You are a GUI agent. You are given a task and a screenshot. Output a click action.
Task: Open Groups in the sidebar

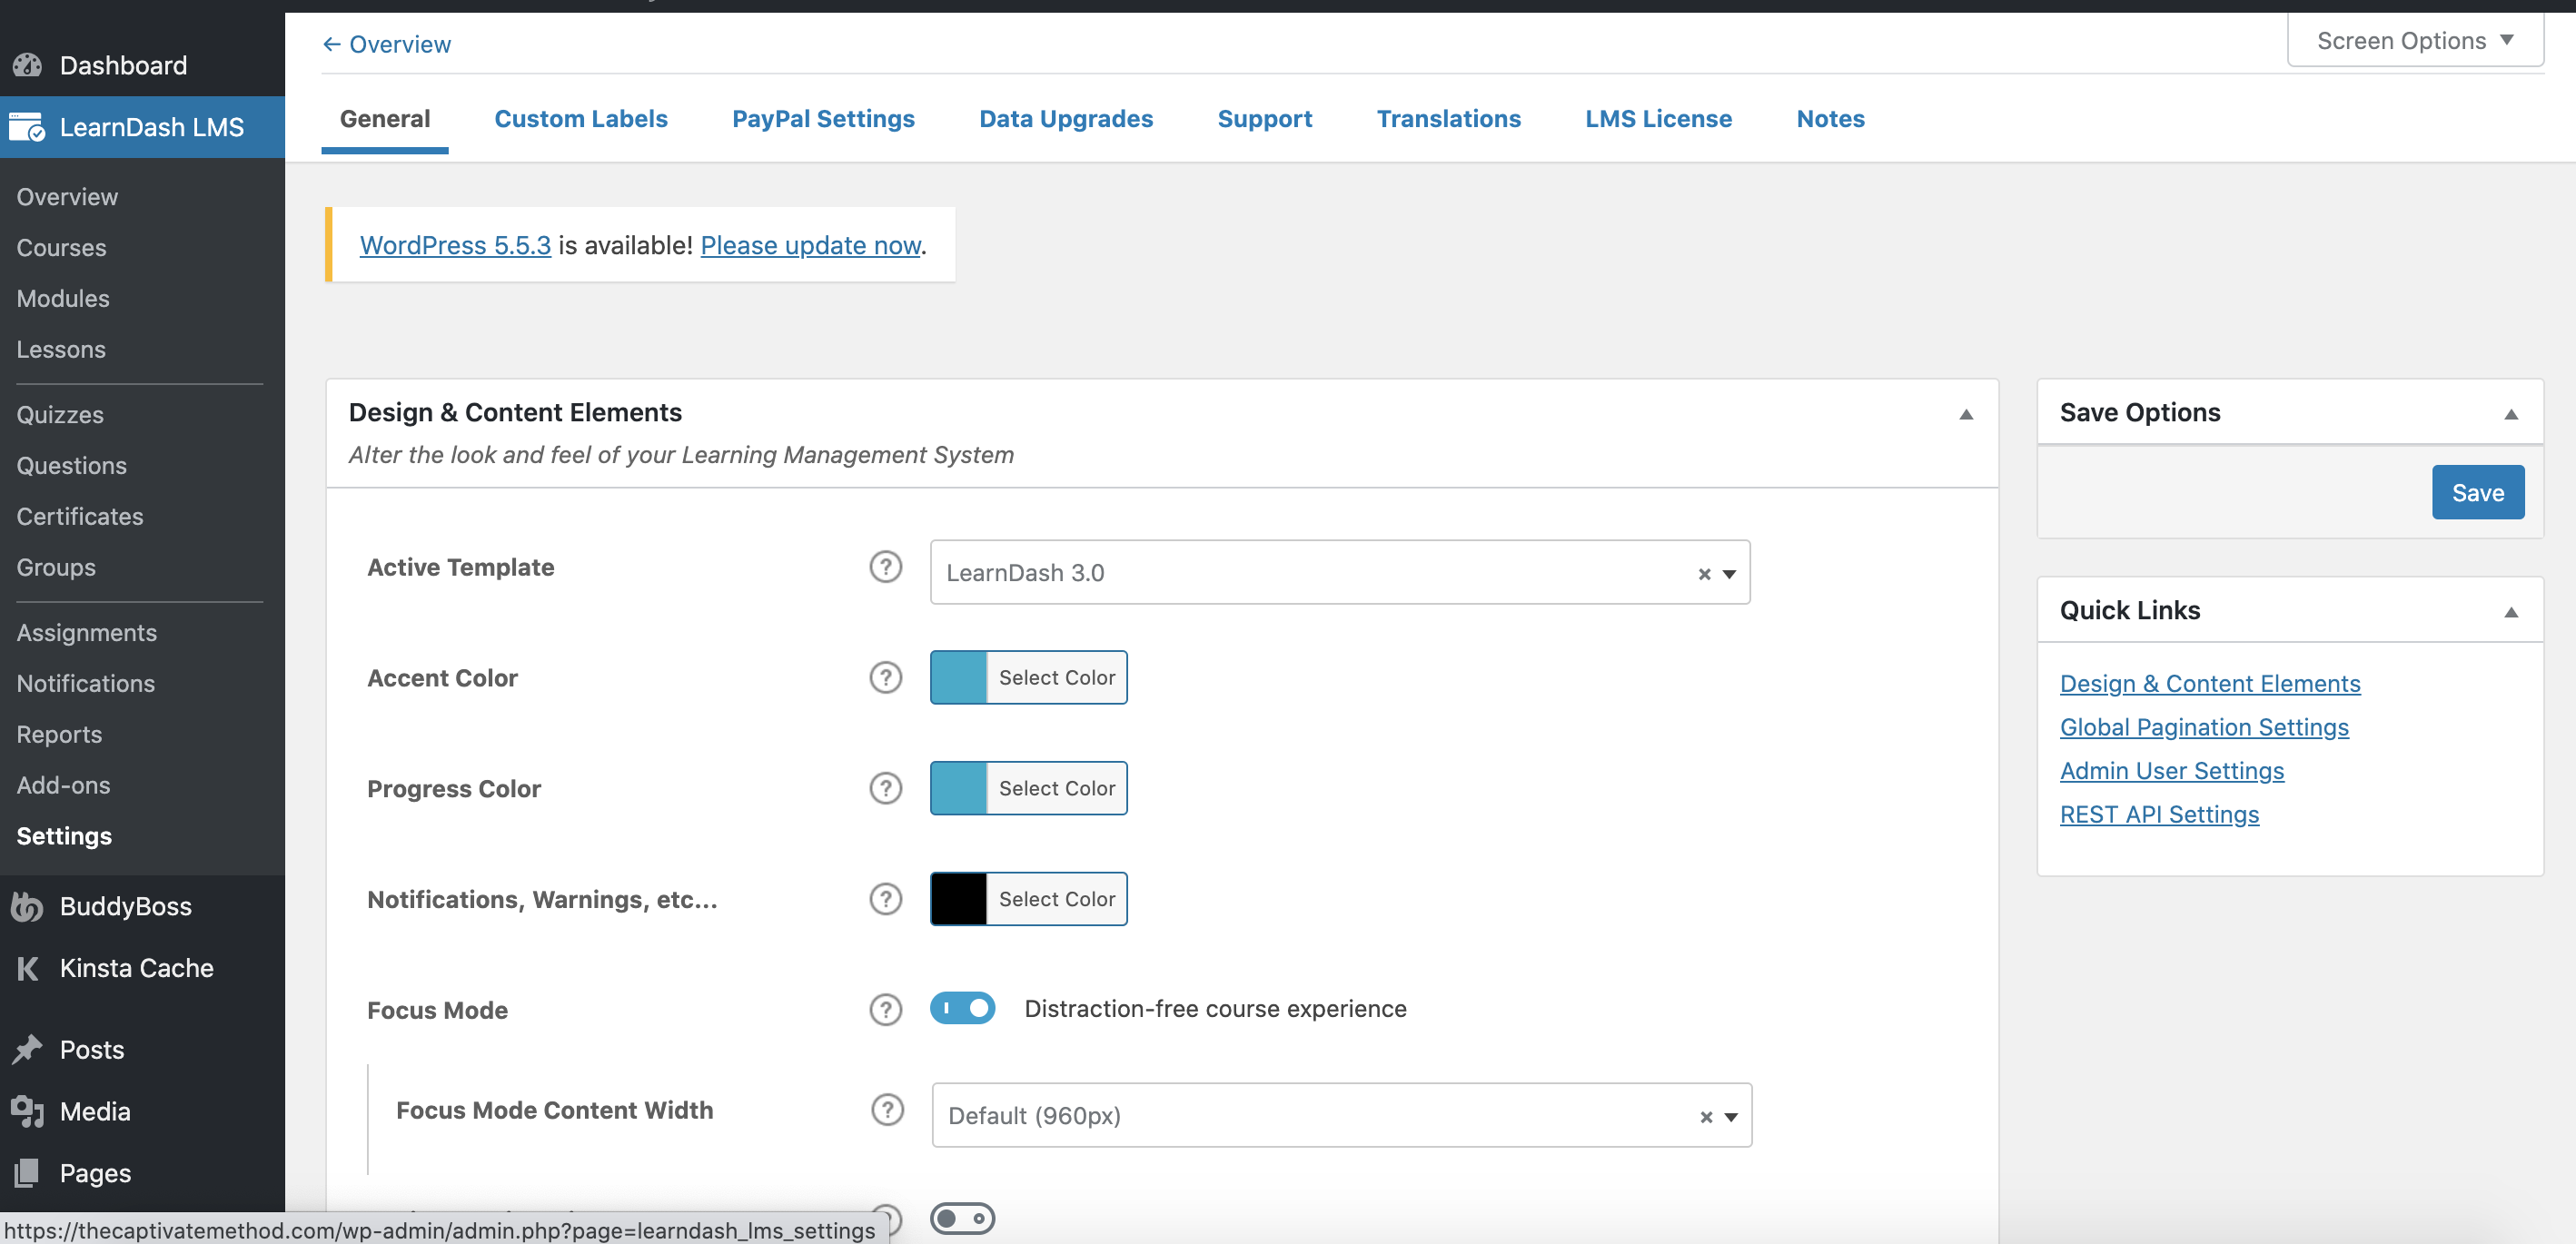click(x=56, y=567)
